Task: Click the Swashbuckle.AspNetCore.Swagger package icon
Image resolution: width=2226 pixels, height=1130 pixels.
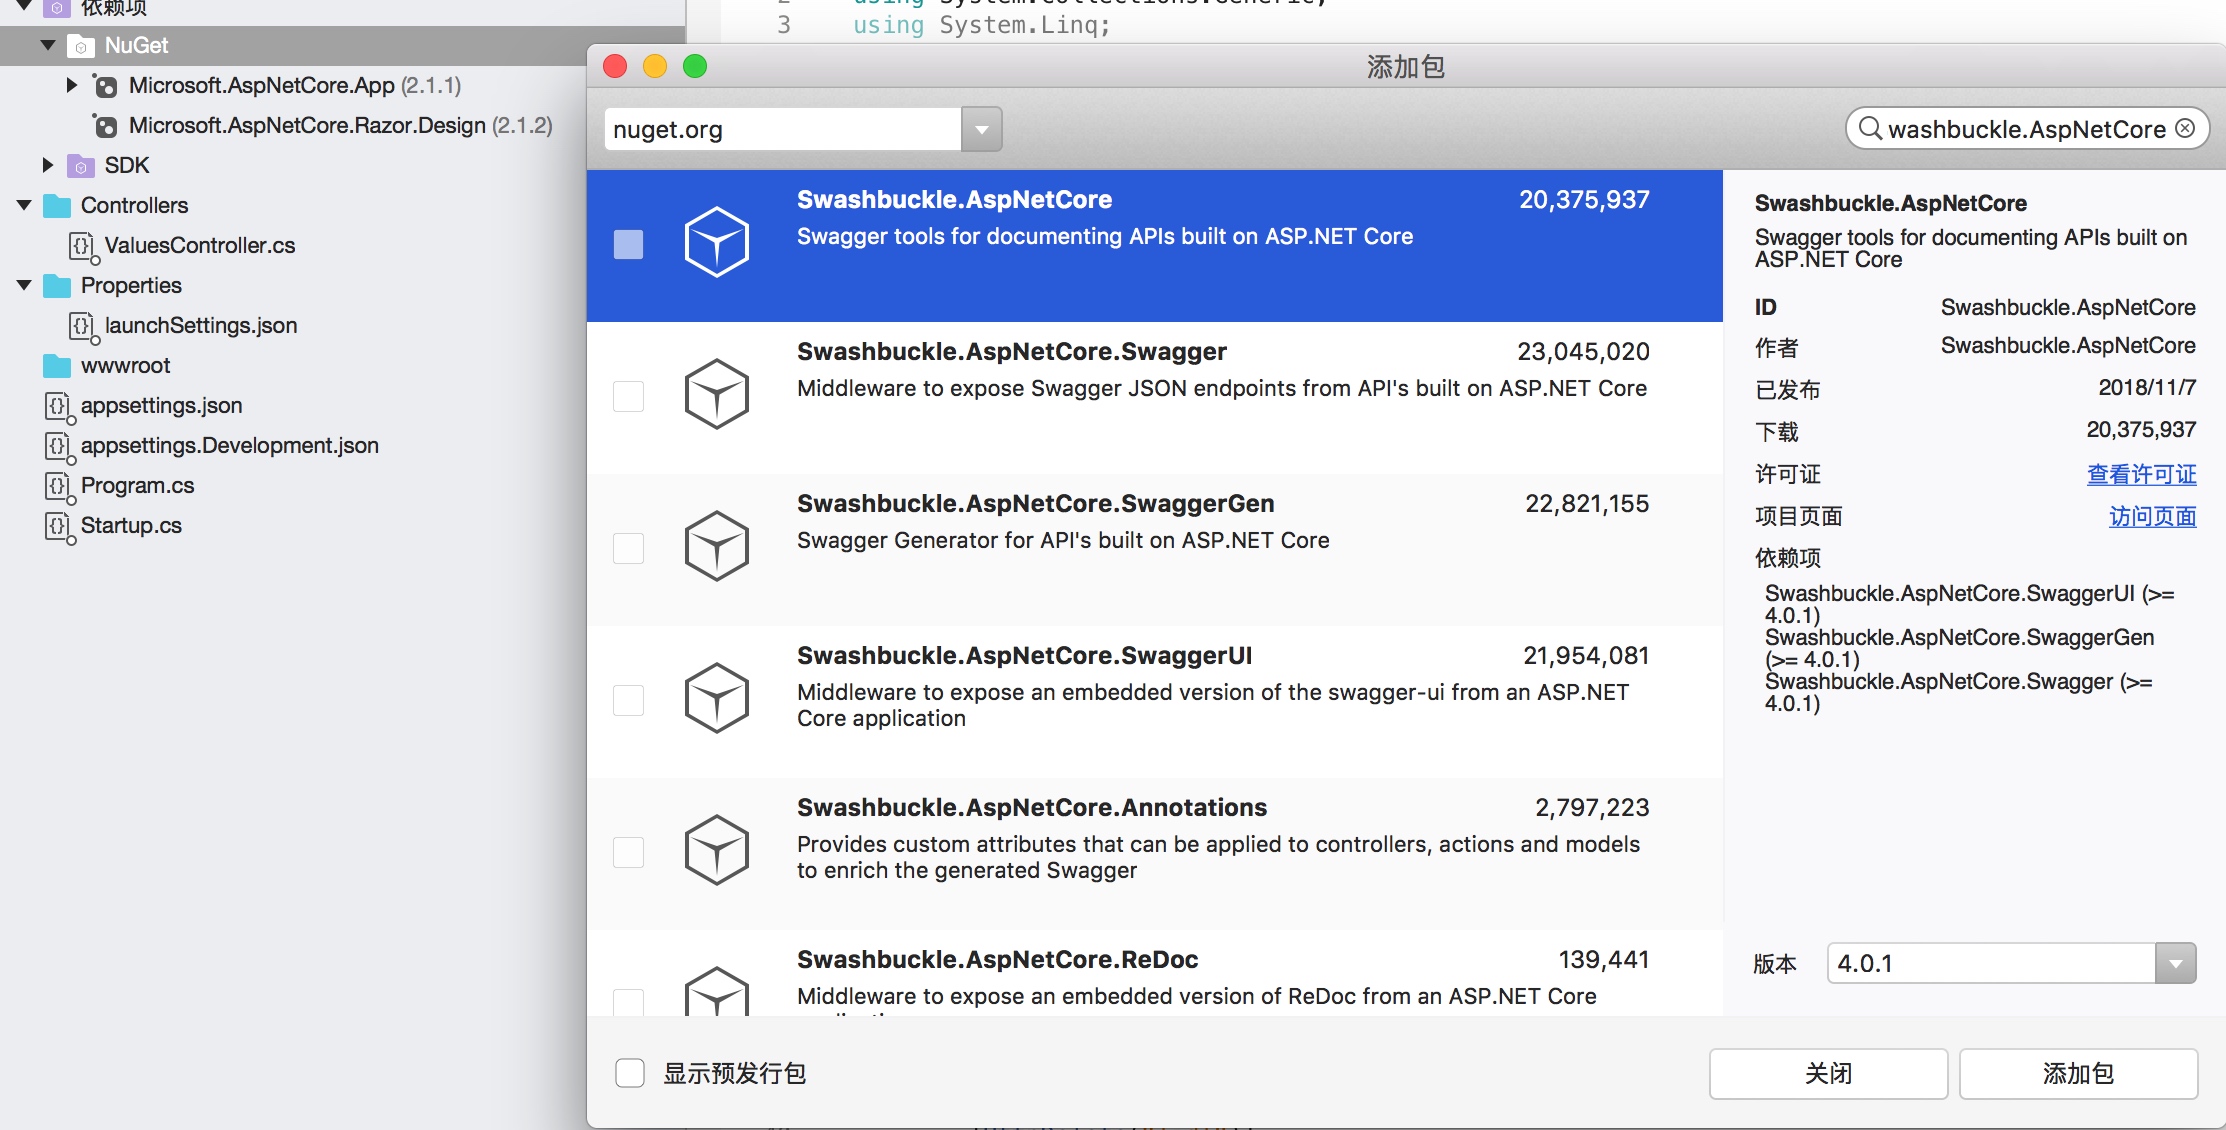Action: [716, 393]
